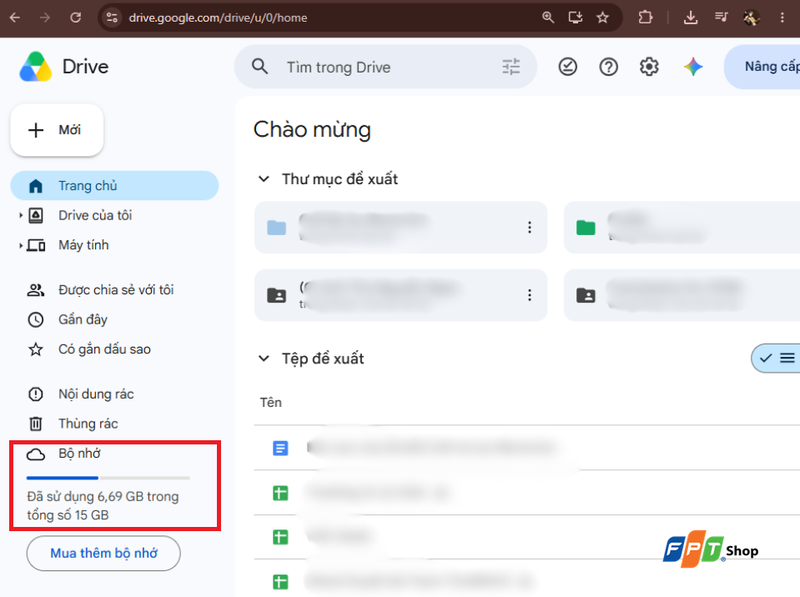Click Mua thêm bộ nhớ button
The height and width of the screenshot is (597, 800).
[104, 553]
